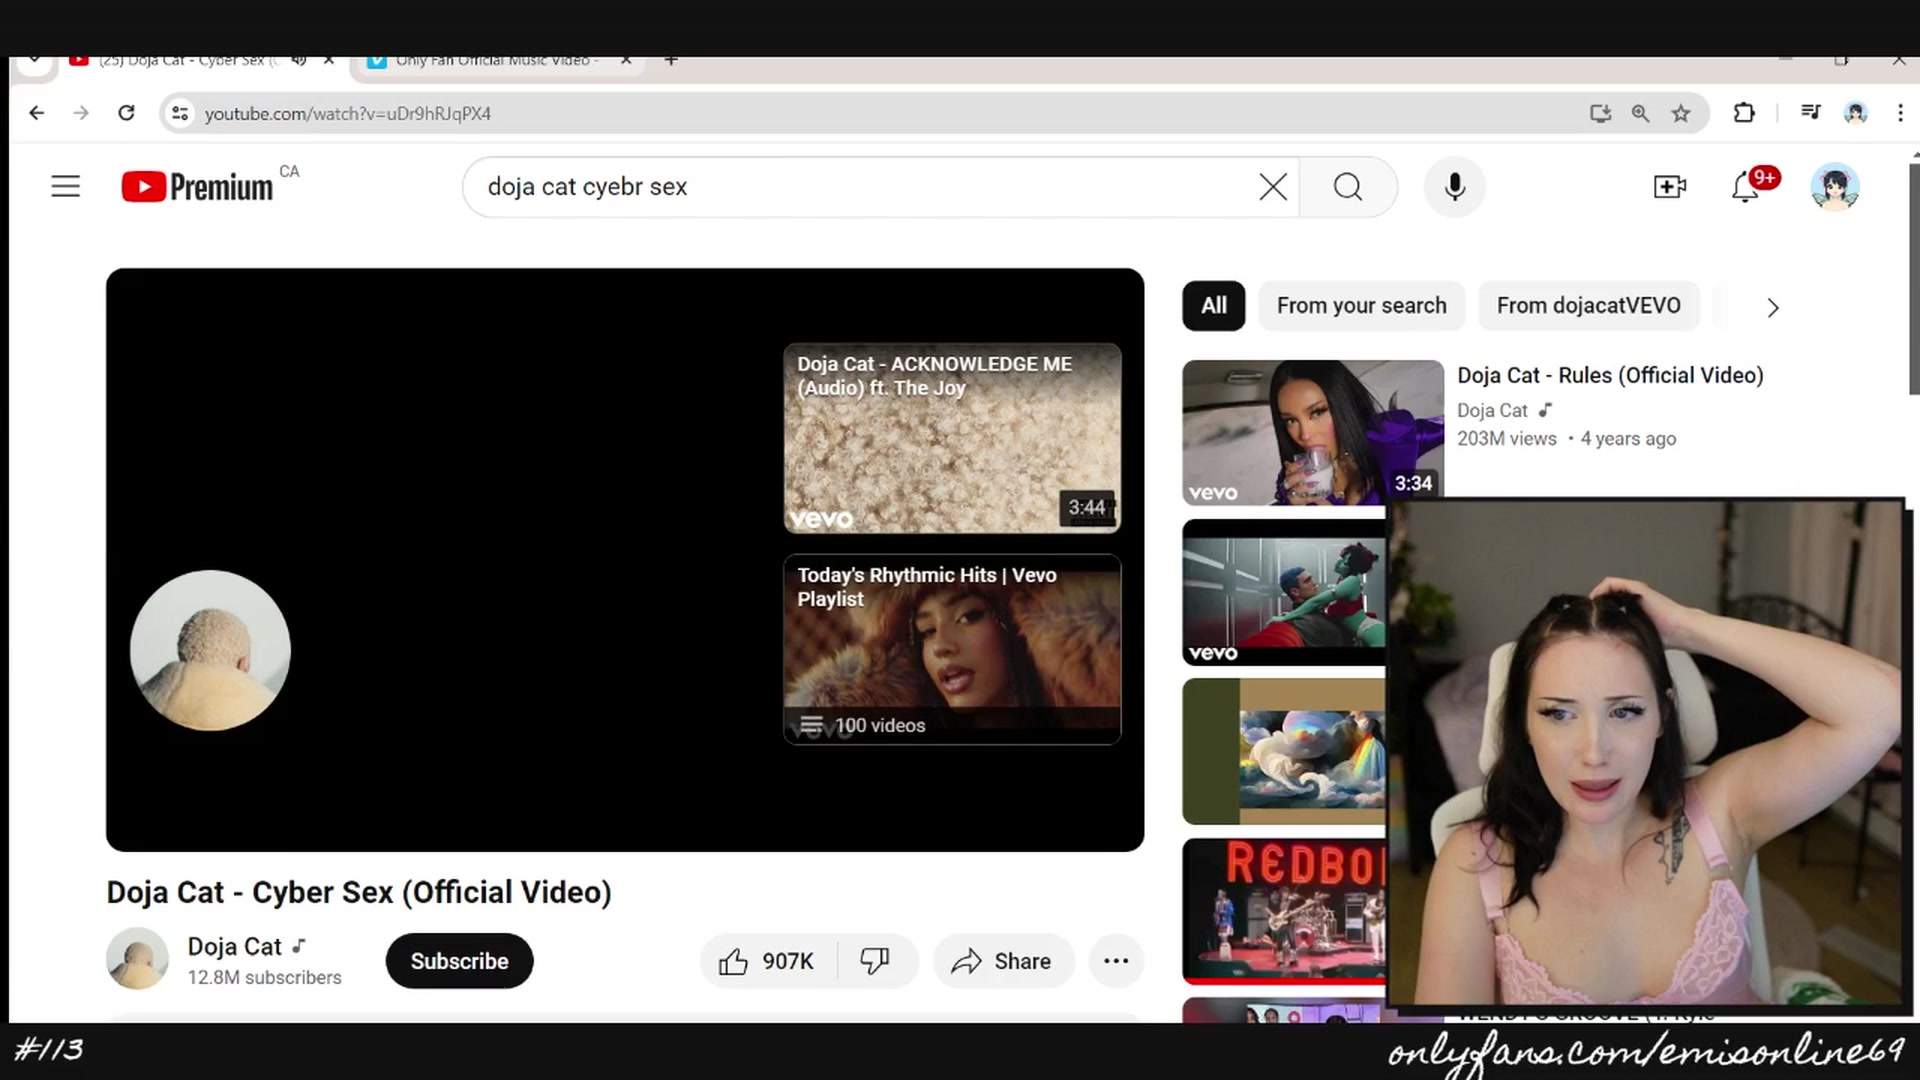This screenshot has height=1080, width=1920.
Task: Open ACKNOWLEDGE ME (Audio) end screen card
Action: click(x=952, y=438)
